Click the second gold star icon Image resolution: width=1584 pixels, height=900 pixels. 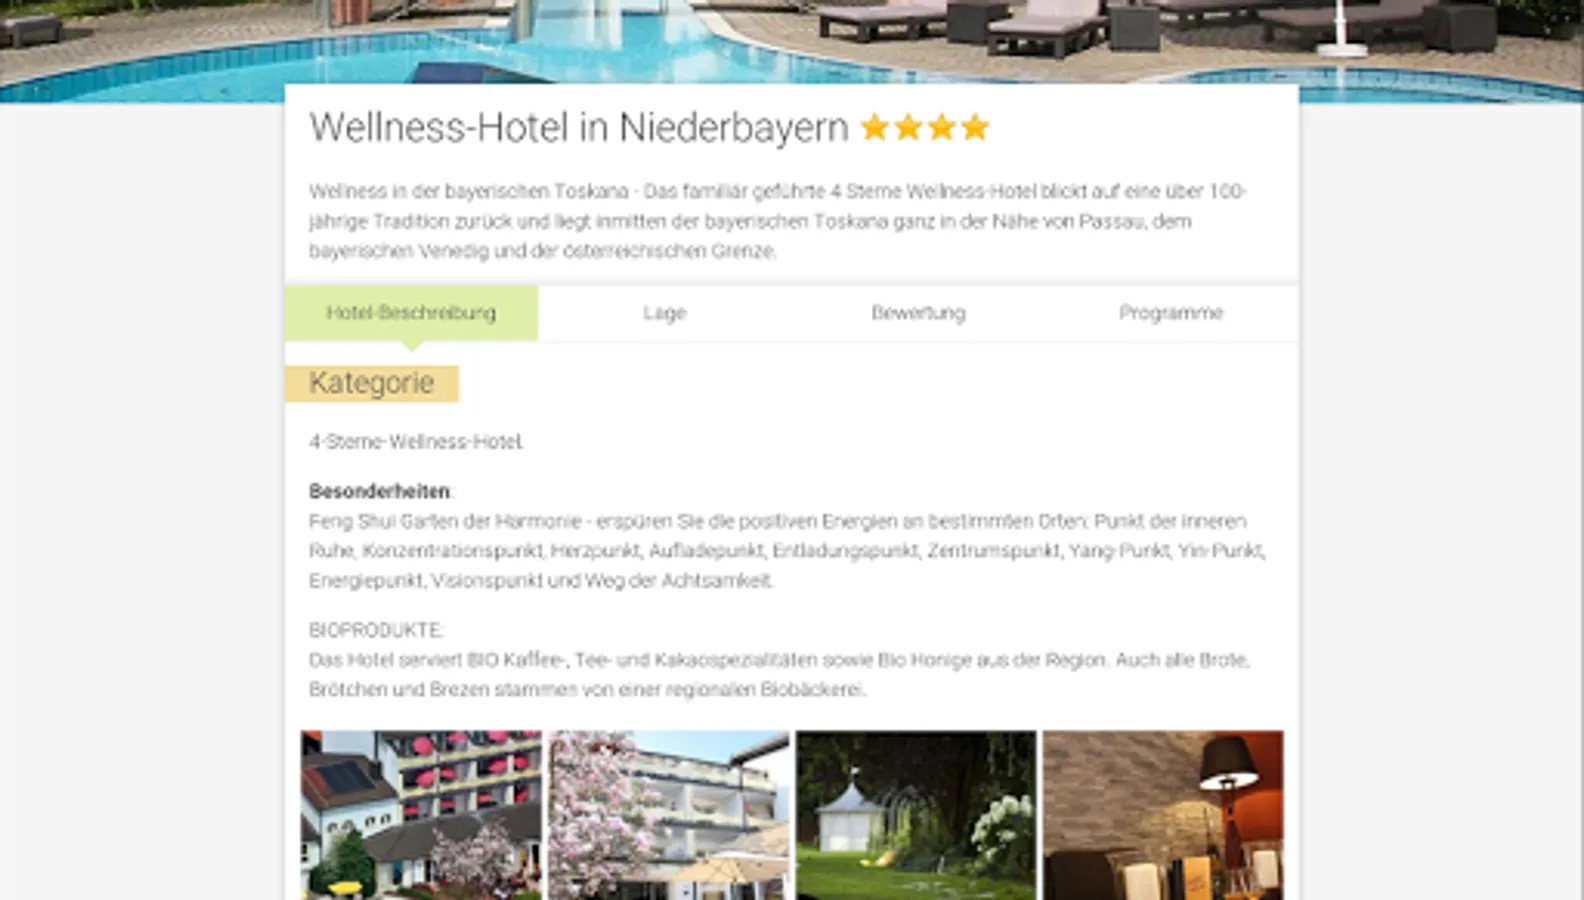[x=908, y=127]
